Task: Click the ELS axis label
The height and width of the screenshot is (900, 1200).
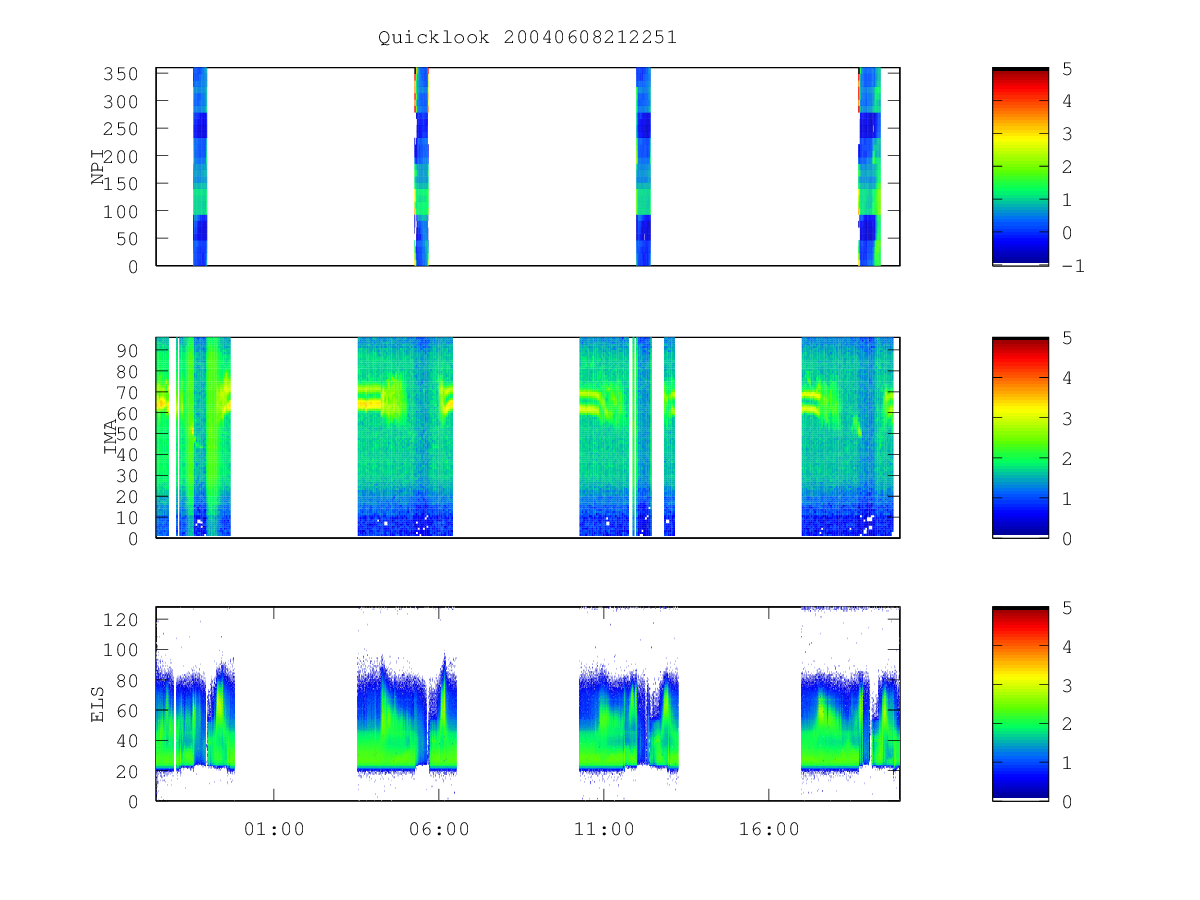Action: [99, 704]
